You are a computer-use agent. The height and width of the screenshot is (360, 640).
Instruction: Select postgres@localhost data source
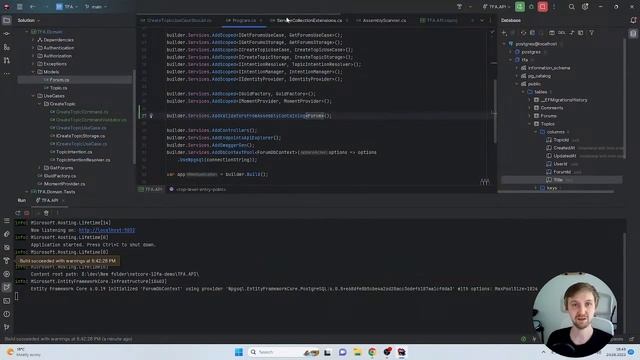pyautogui.click(x=536, y=44)
